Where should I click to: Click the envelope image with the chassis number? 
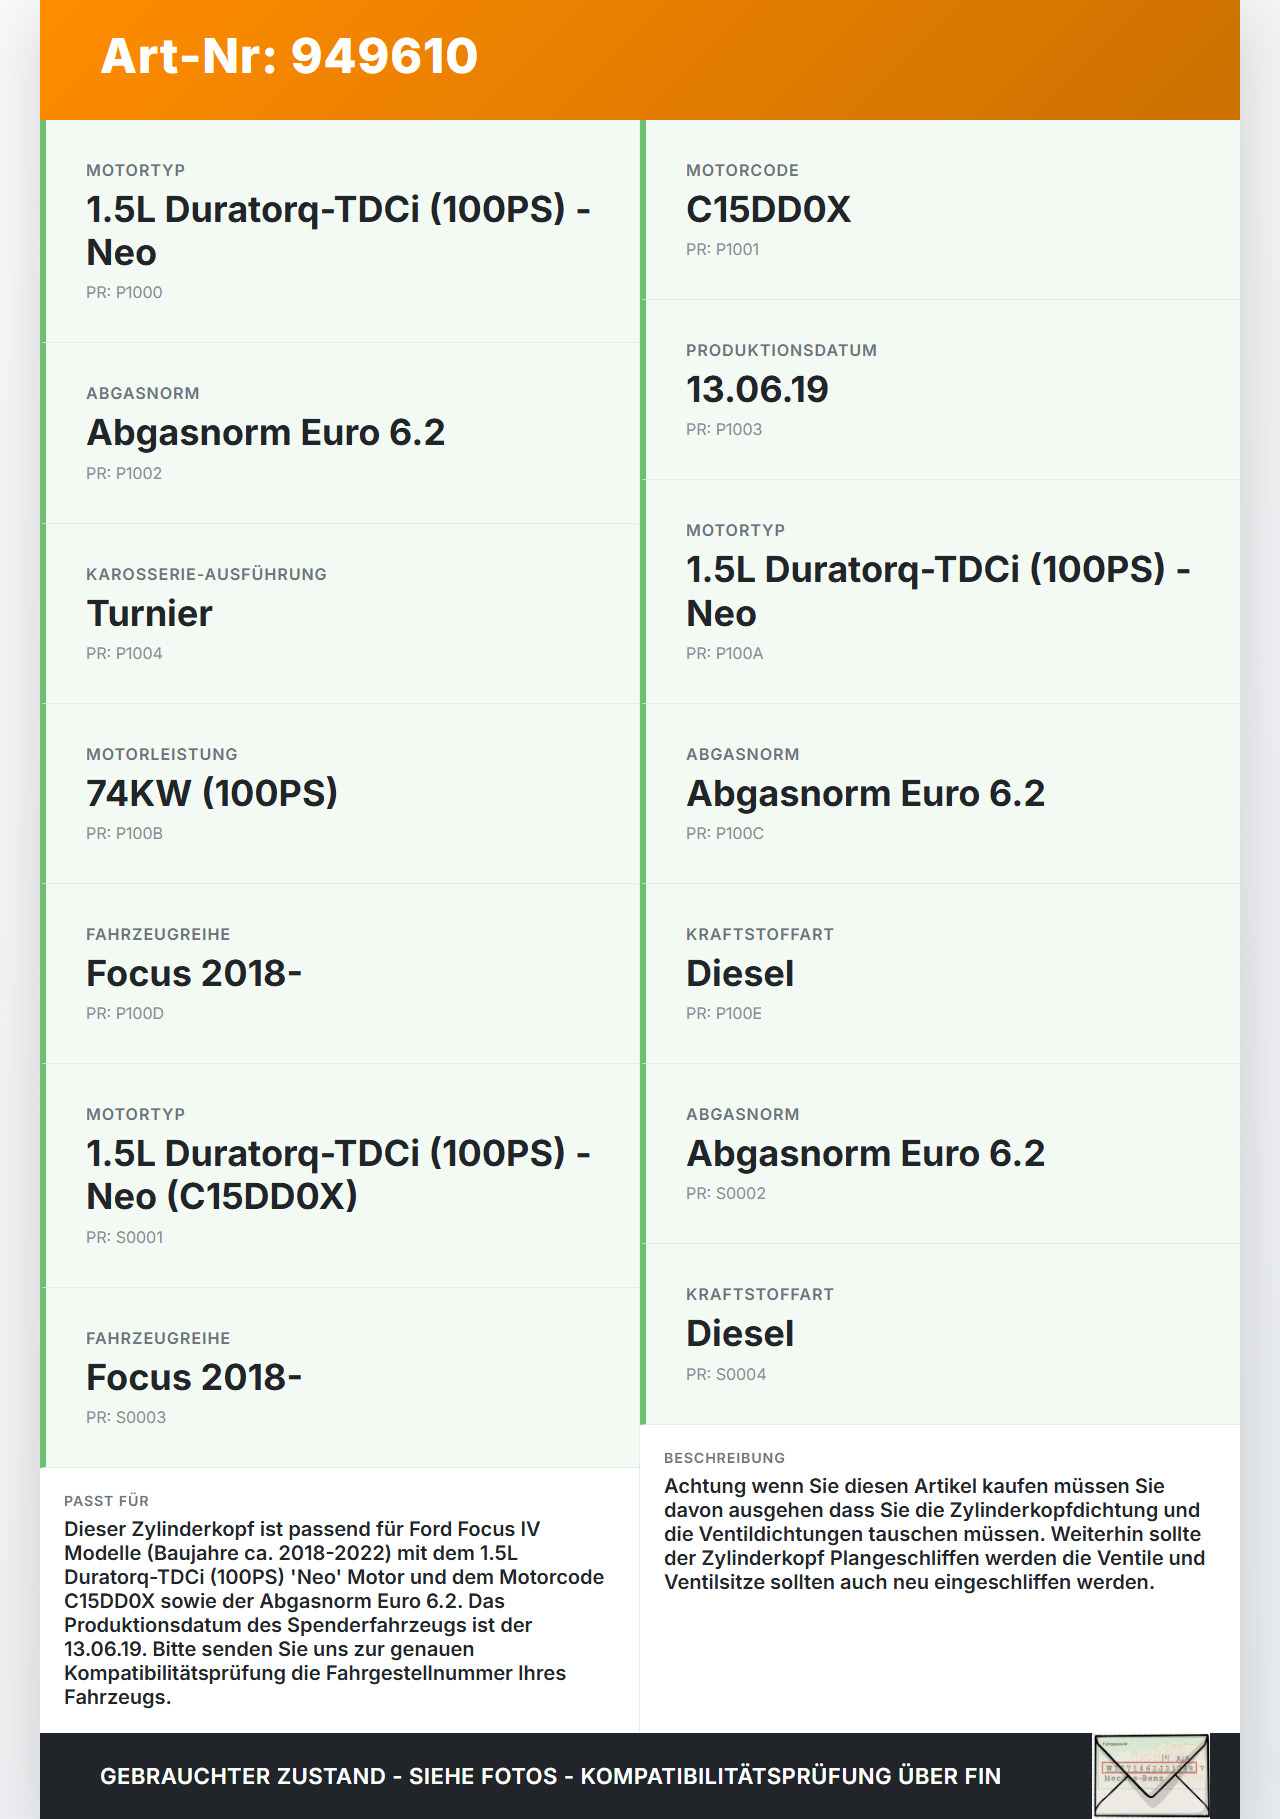click(x=1151, y=1776)
